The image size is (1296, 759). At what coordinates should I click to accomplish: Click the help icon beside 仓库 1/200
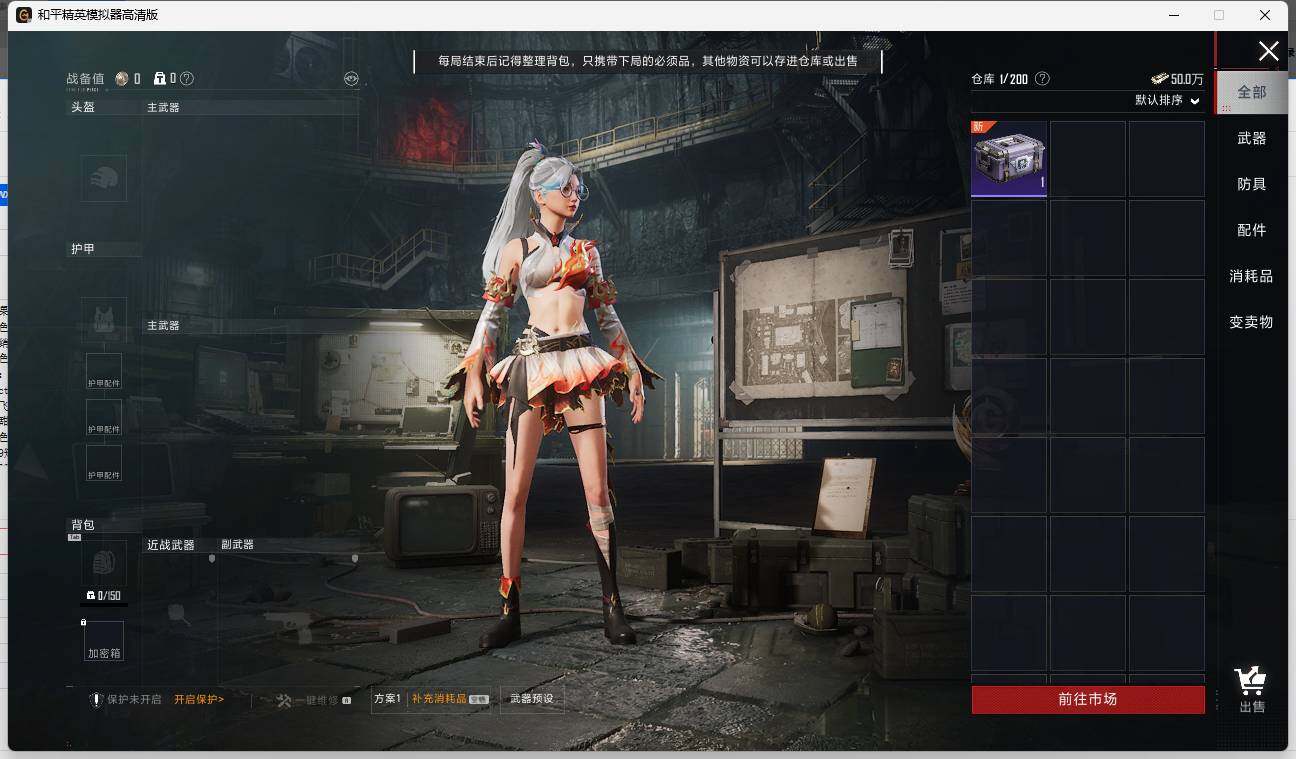coord(1042,78)
